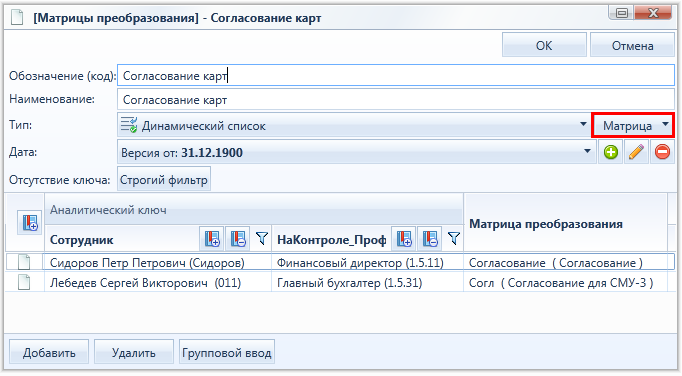The width and height of the screenshot is (682, 376).
Task: Select the Лебедев Сергей Викторович row
Action: click(x=337, y=283)
